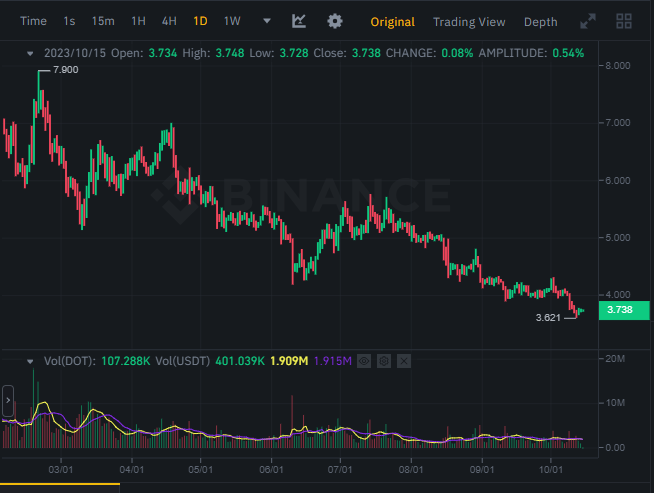
Task: Open the technical indicators chart icon
Action: point(299,21)
